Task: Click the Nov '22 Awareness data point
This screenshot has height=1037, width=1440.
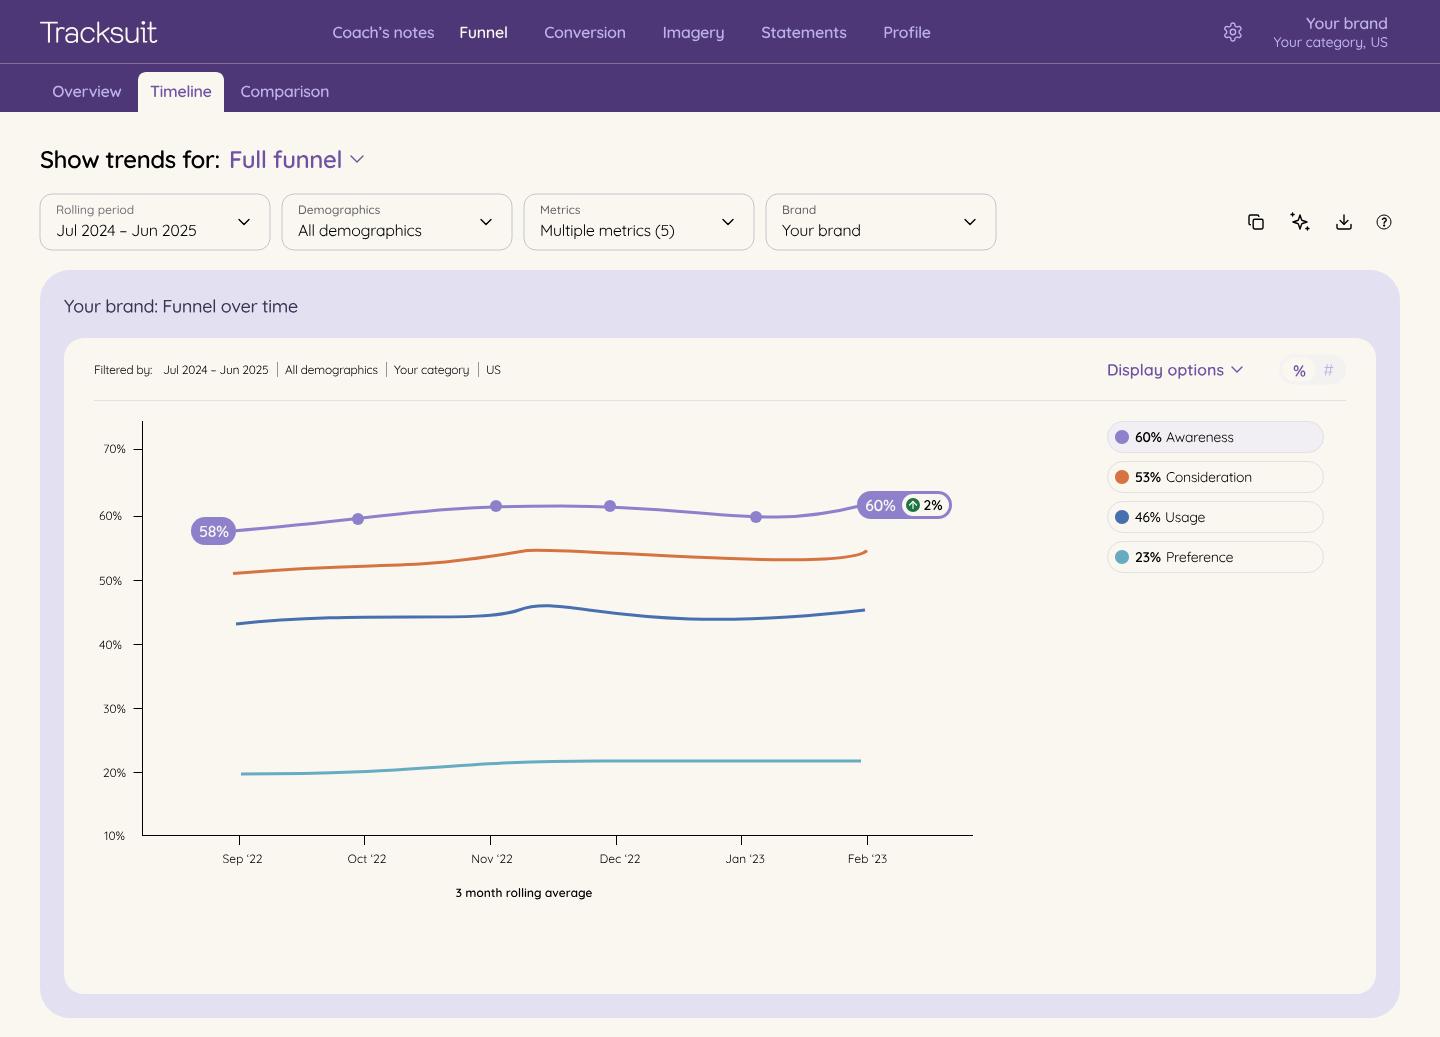Action: (496, 506)
